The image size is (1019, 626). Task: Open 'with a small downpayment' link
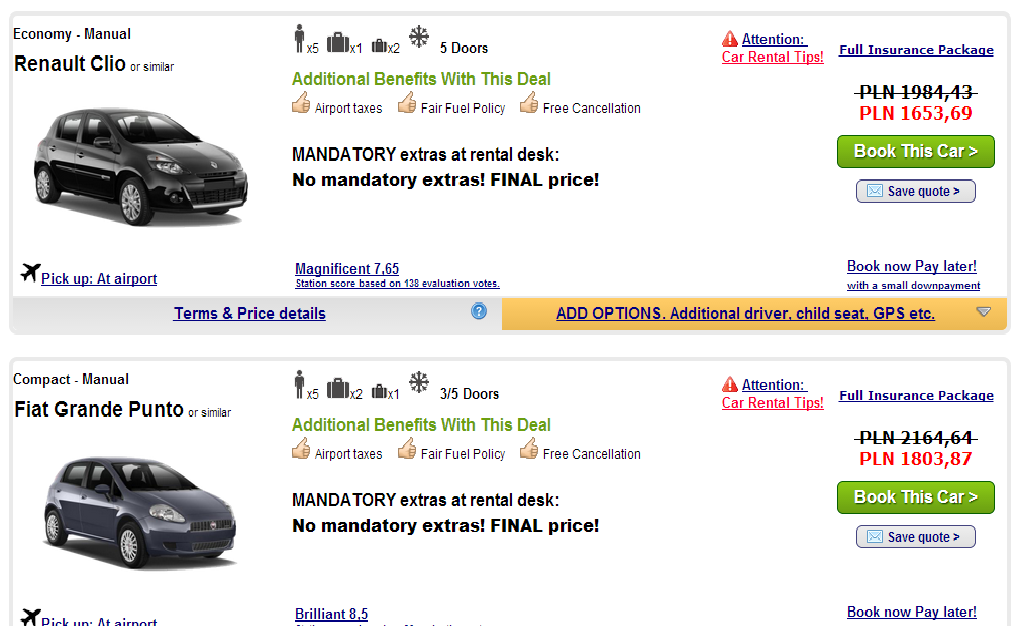(913, 285)
